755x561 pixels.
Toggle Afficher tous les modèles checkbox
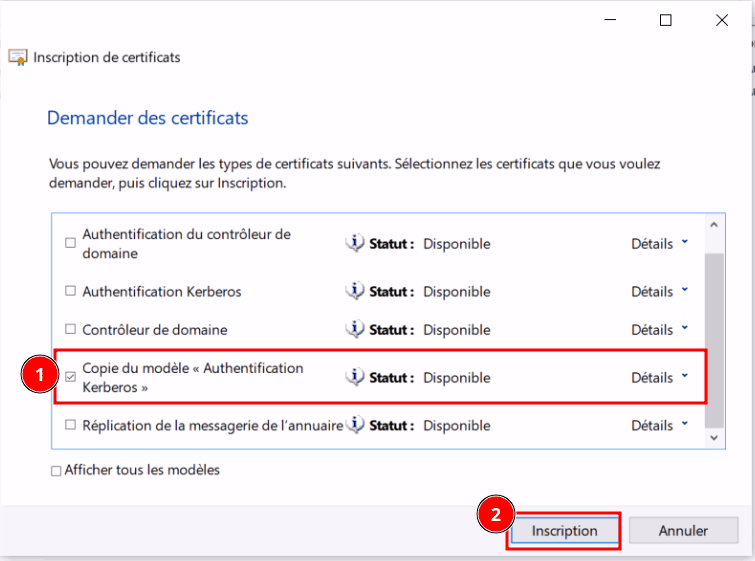click(56, 471)
